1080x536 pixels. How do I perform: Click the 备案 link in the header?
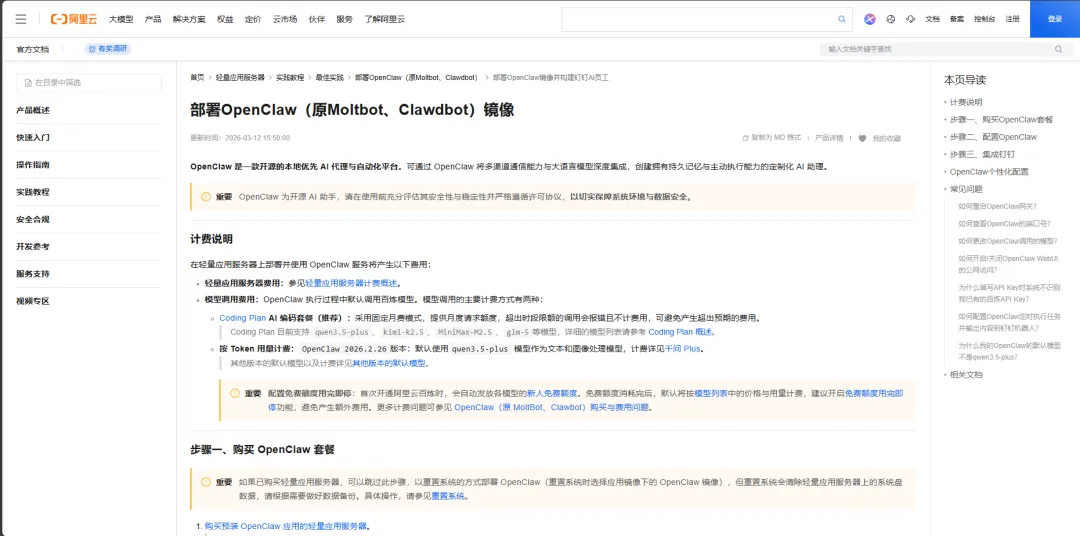(x=957, y=19)
